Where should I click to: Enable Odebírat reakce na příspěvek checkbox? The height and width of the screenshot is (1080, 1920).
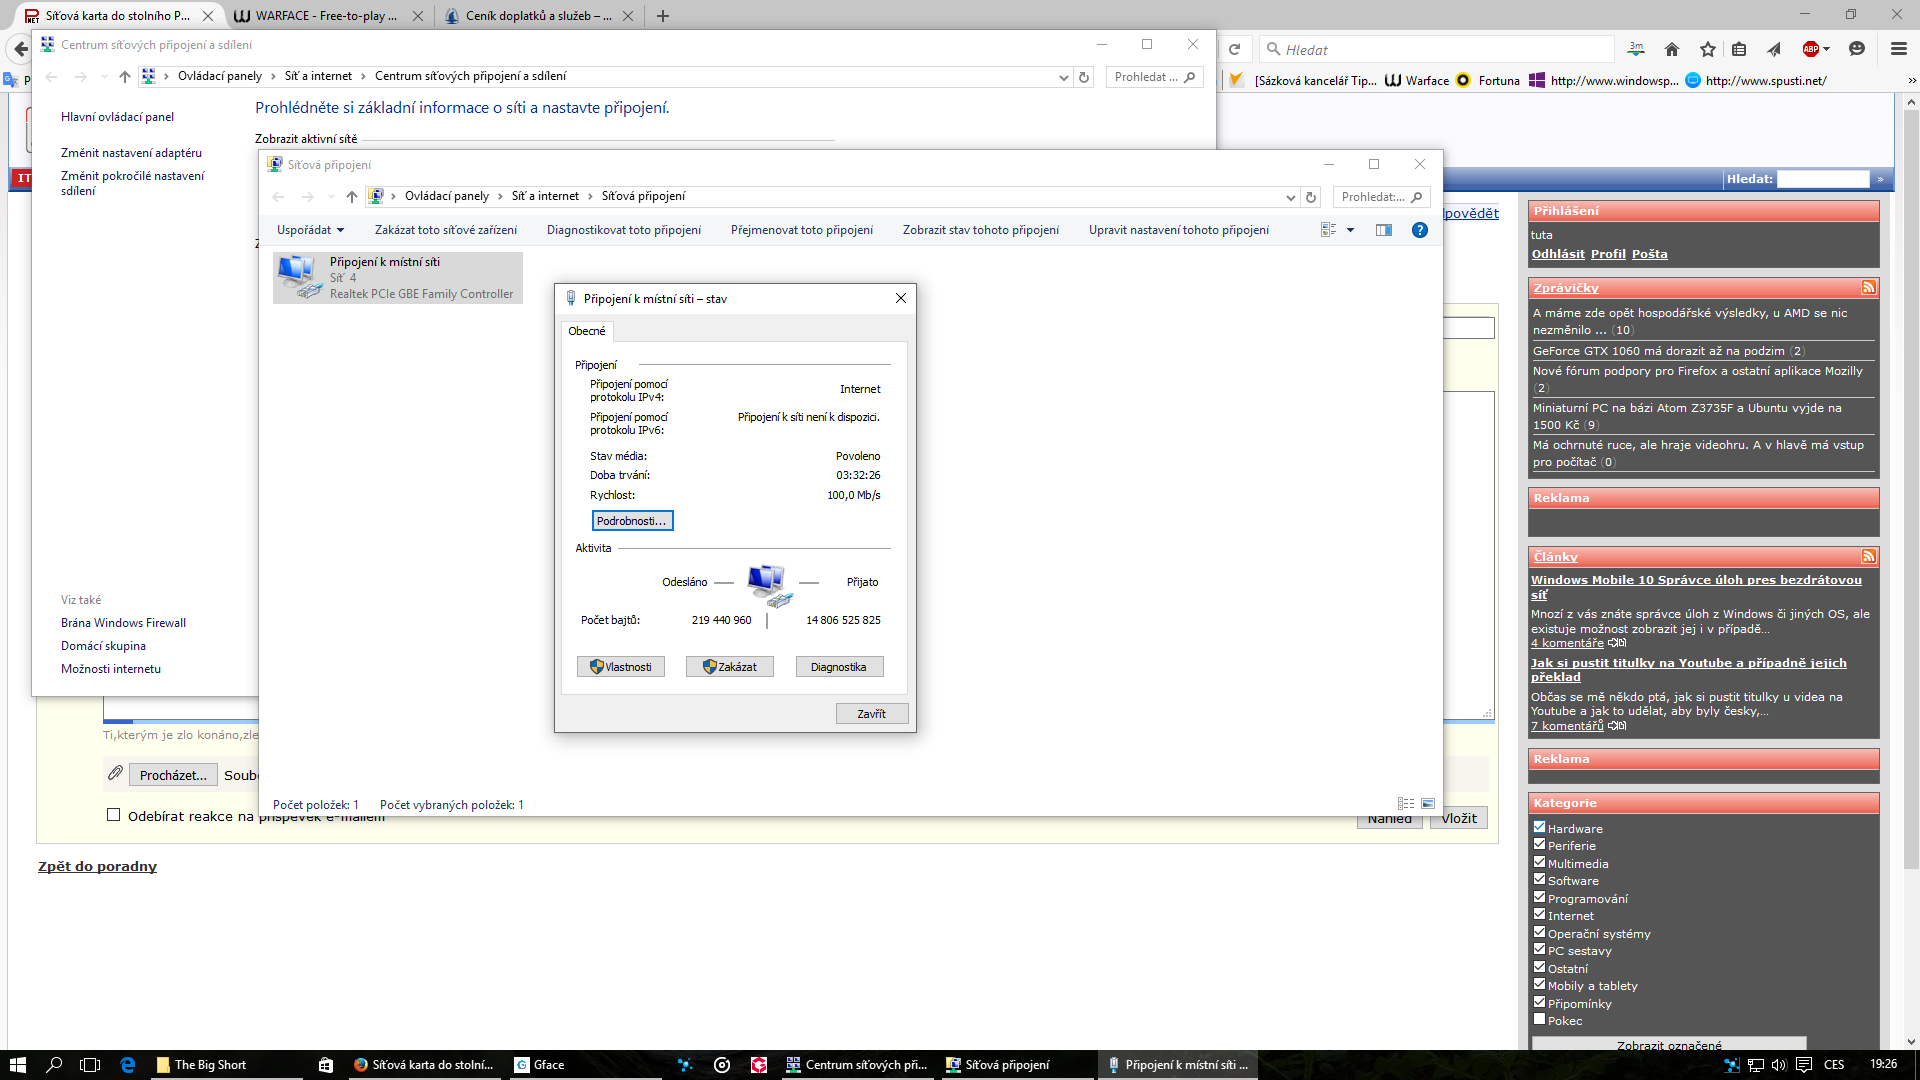pos(114,815)
